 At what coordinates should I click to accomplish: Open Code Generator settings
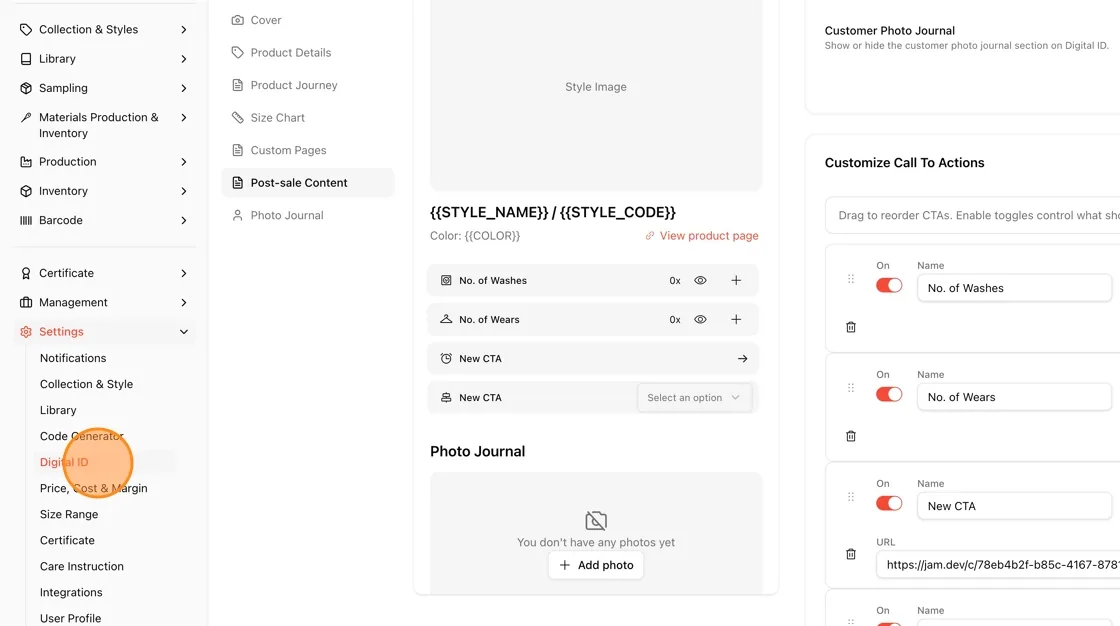pos(81,436)
